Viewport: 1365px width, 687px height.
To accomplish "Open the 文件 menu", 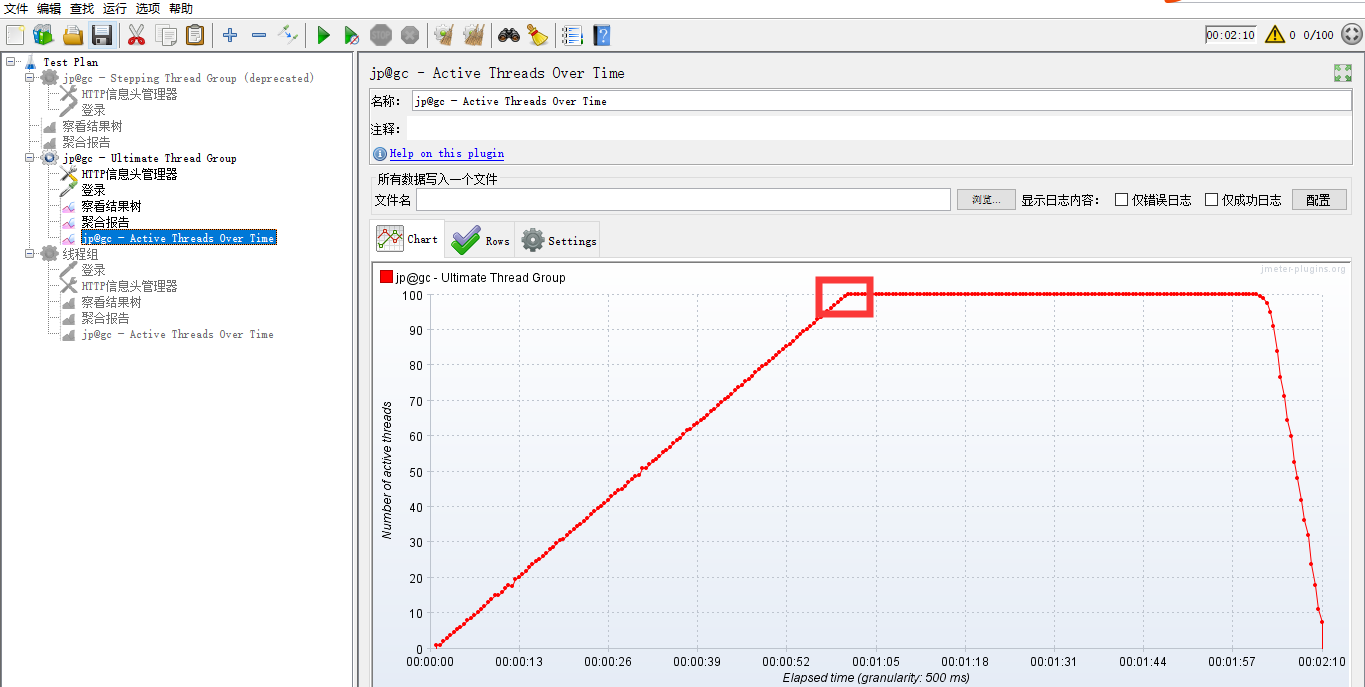I will pos(16,8).
